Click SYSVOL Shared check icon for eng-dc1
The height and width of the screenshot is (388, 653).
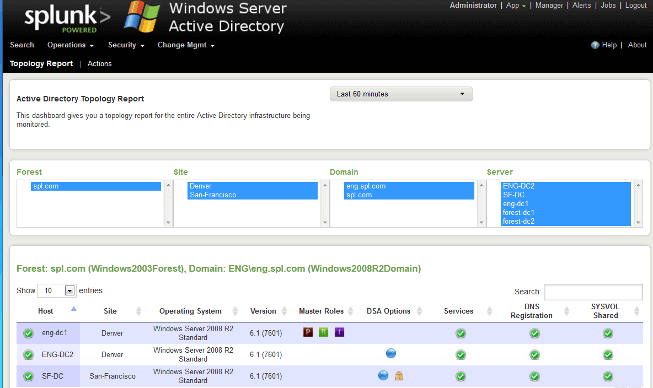point(608,333)
